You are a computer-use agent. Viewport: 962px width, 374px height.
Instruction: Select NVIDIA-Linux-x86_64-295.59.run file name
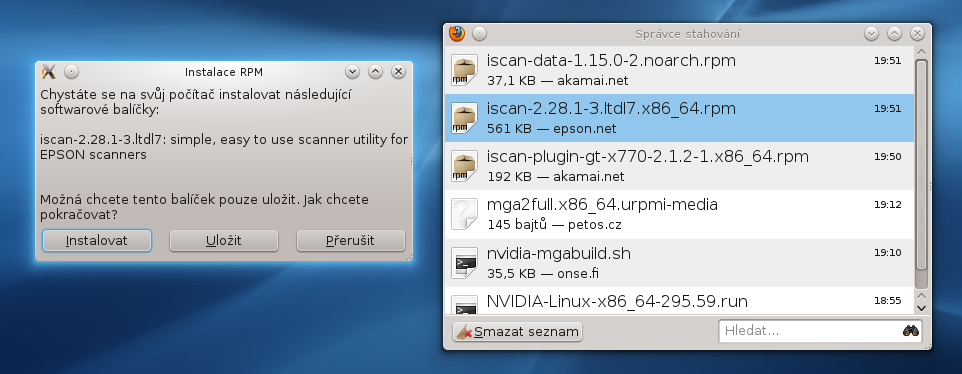click(x=617, y=301)
